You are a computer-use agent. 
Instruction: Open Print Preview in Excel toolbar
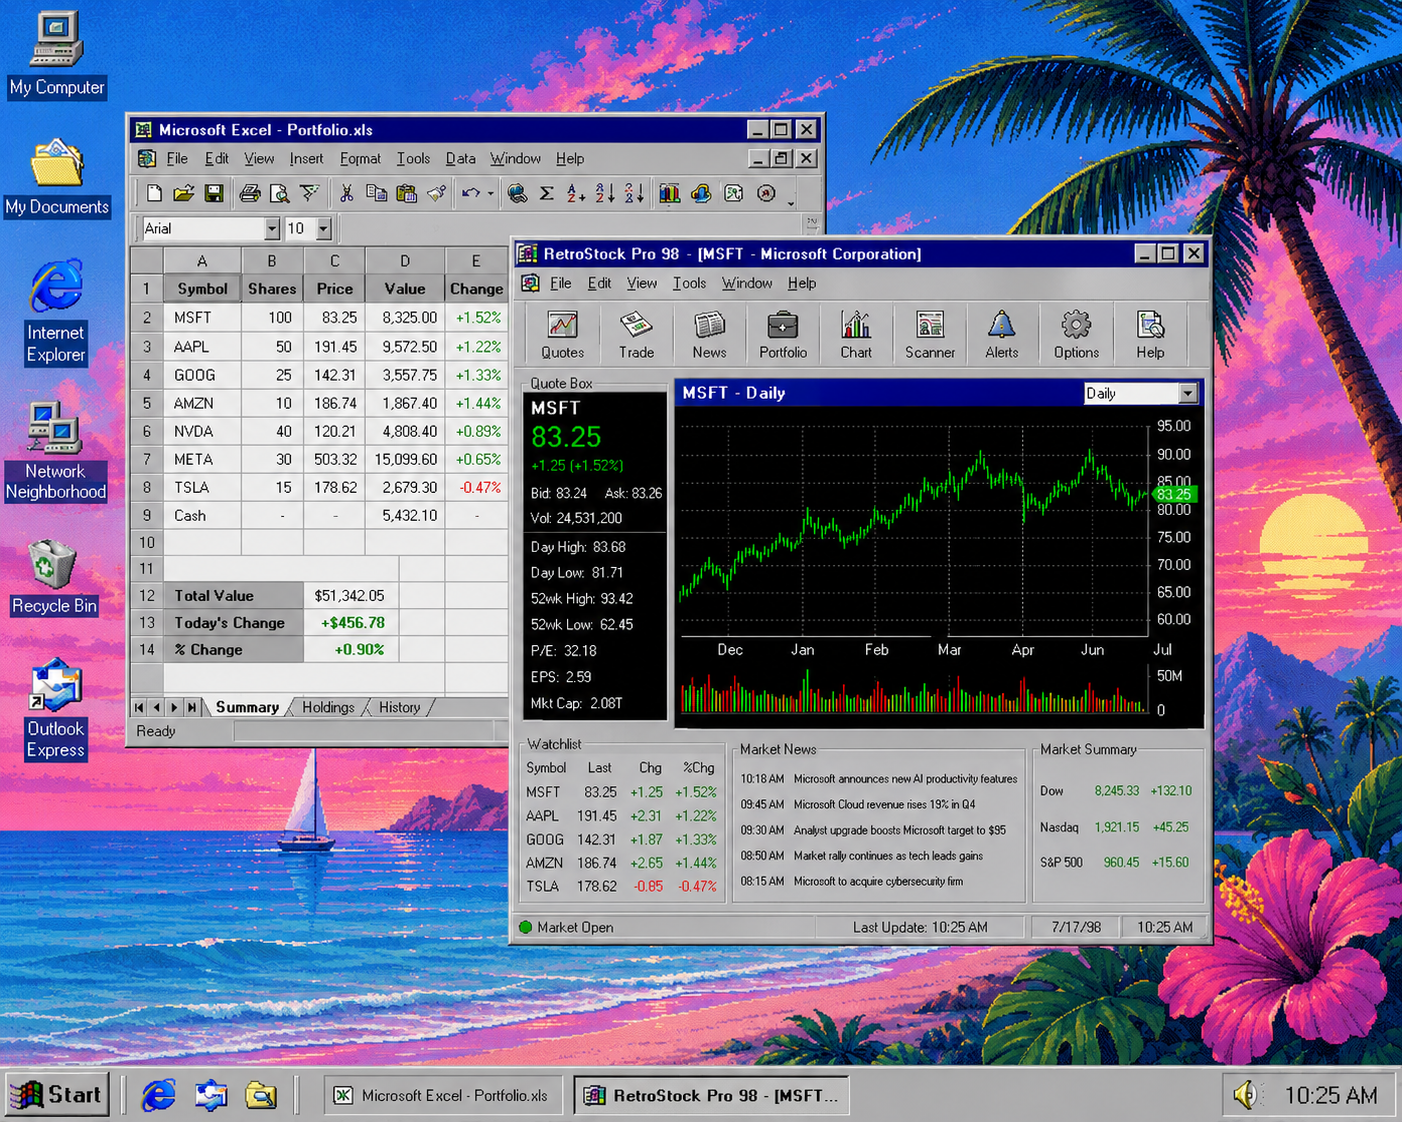280,193
